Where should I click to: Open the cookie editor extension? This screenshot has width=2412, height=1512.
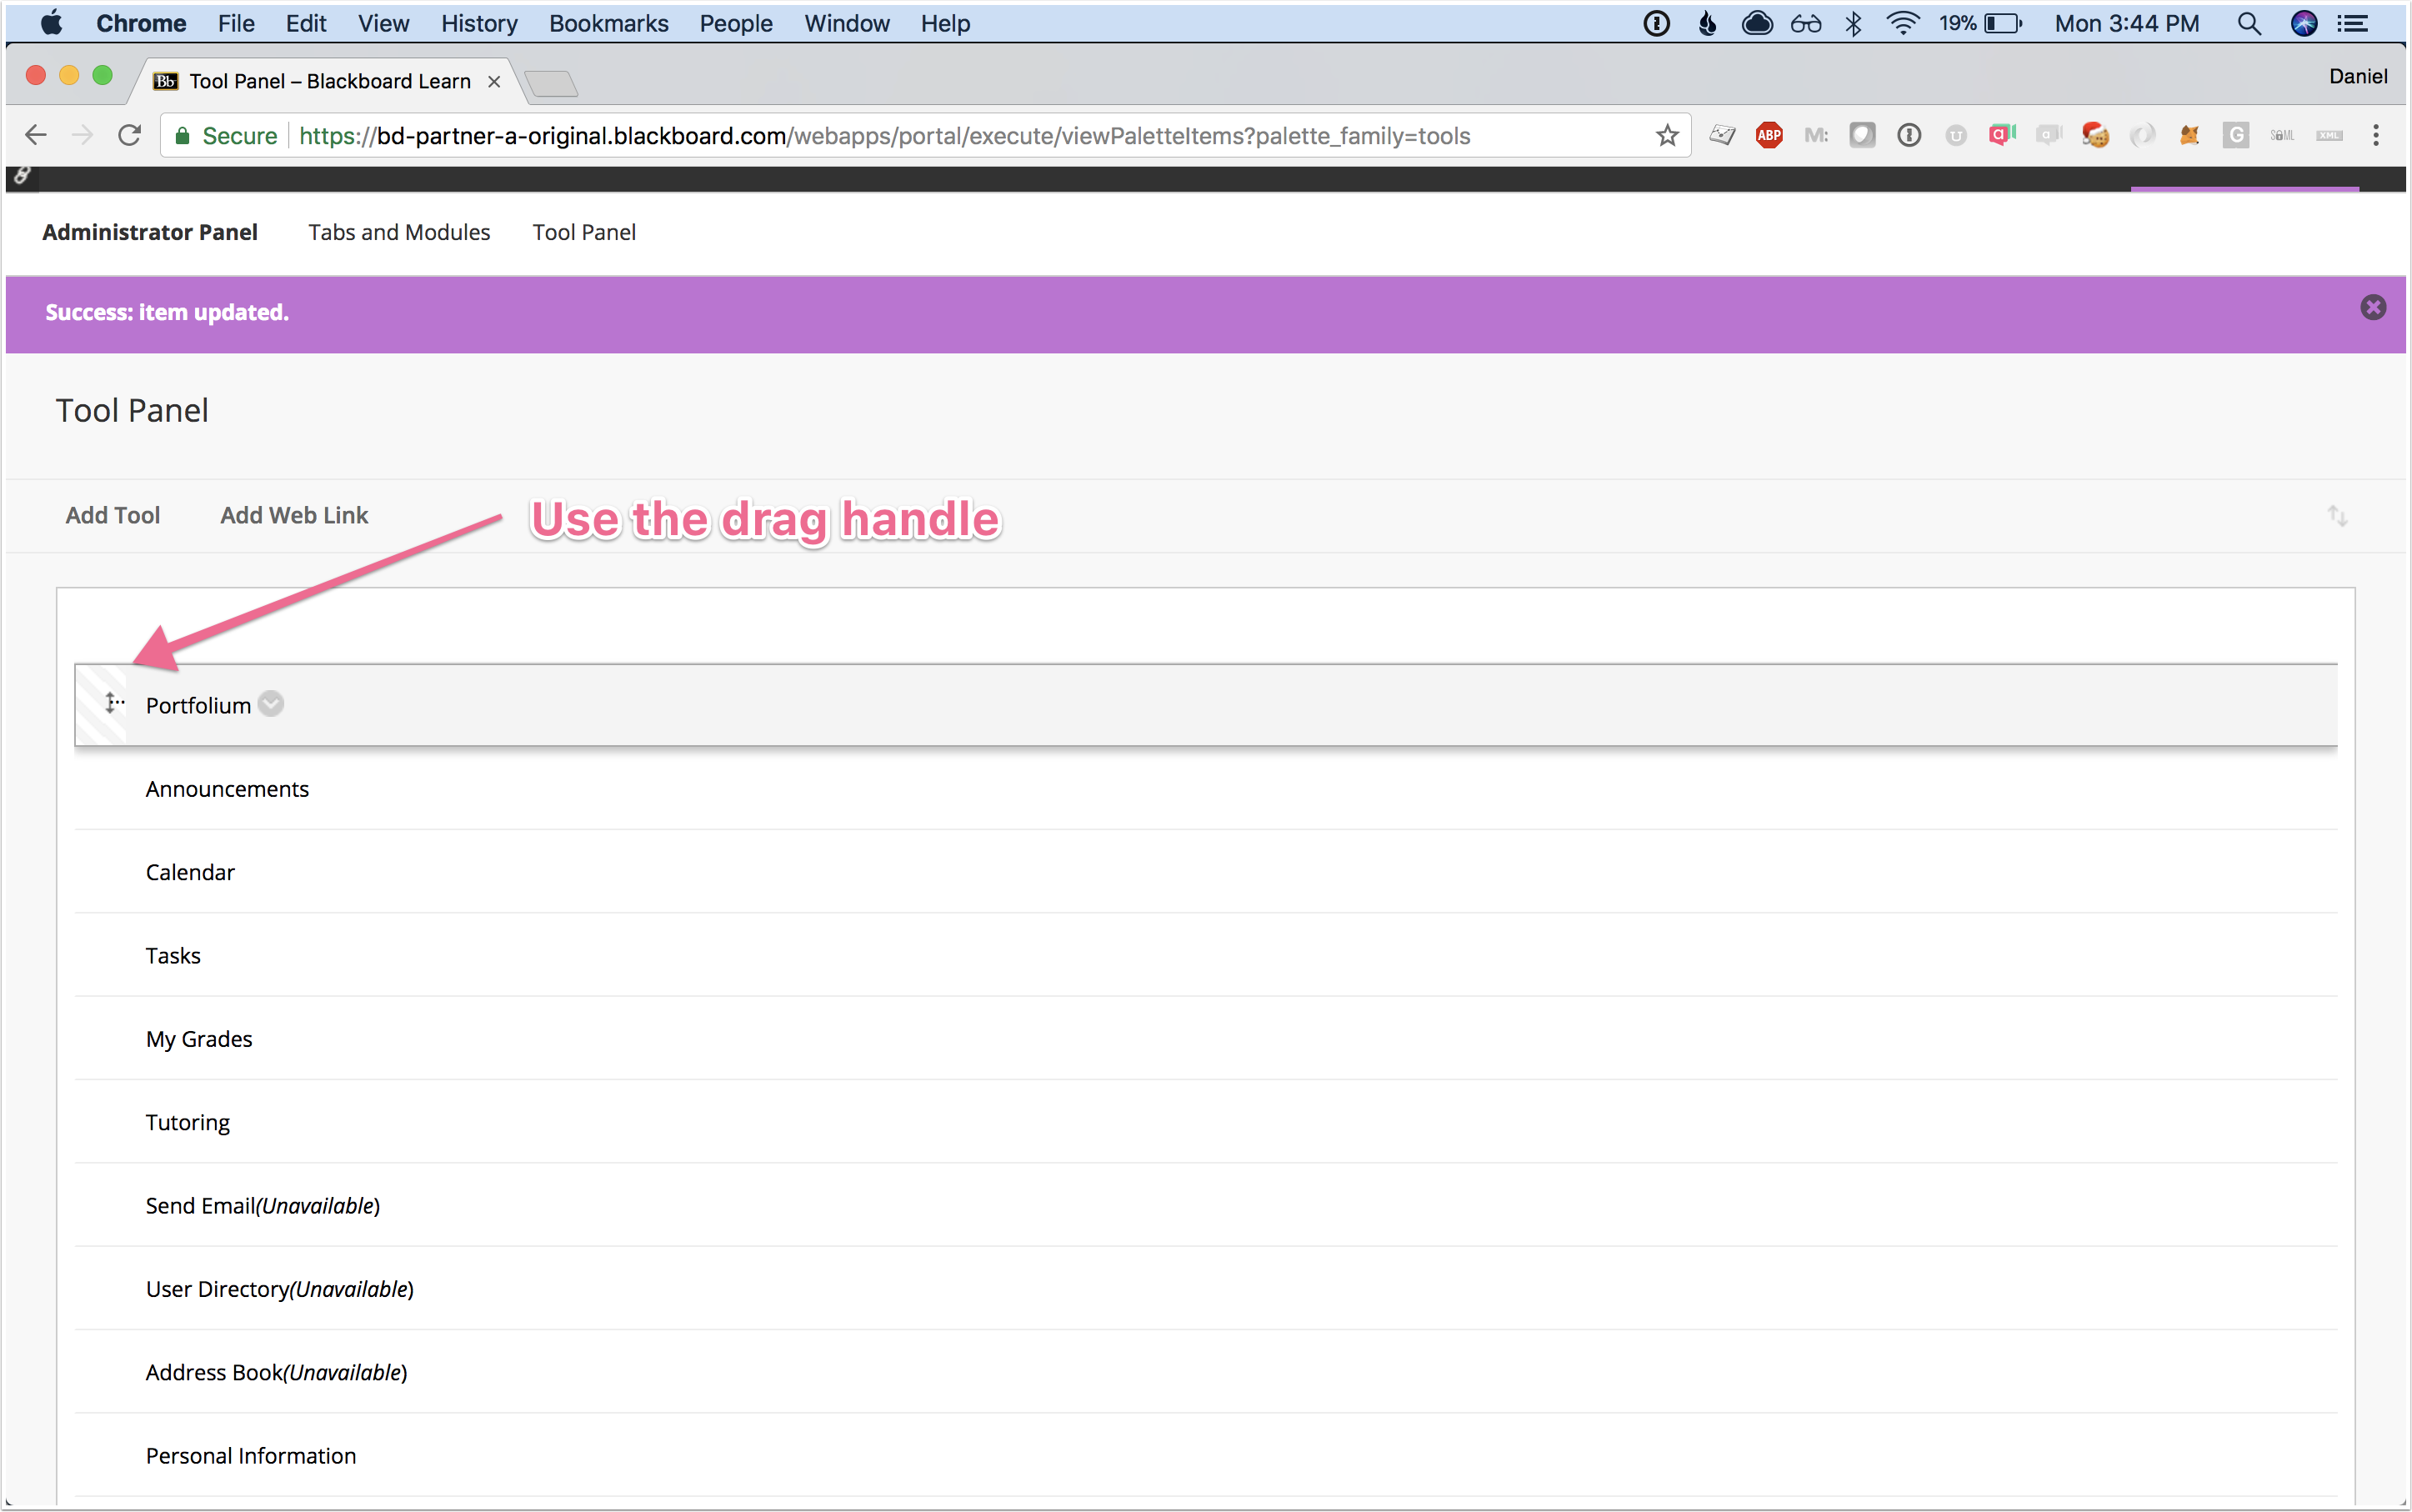point(2095,135)
